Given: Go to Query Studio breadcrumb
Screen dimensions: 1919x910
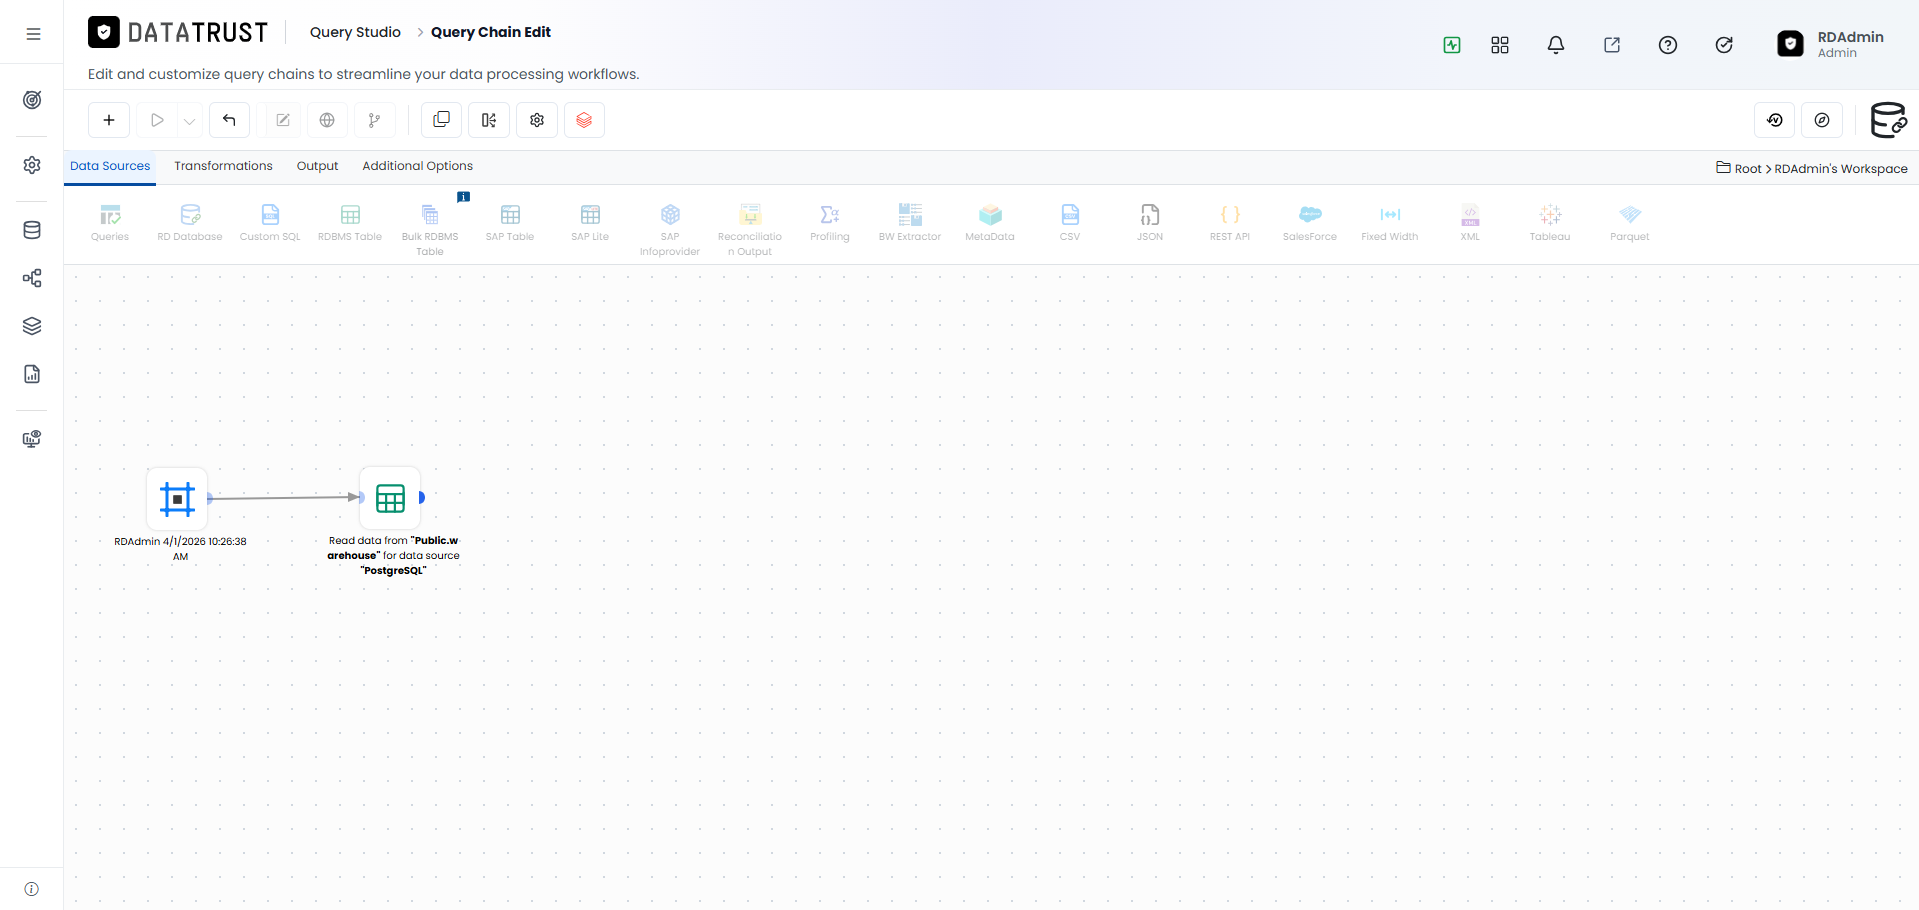Looking at the screenshot, I should tap(355, 32).
